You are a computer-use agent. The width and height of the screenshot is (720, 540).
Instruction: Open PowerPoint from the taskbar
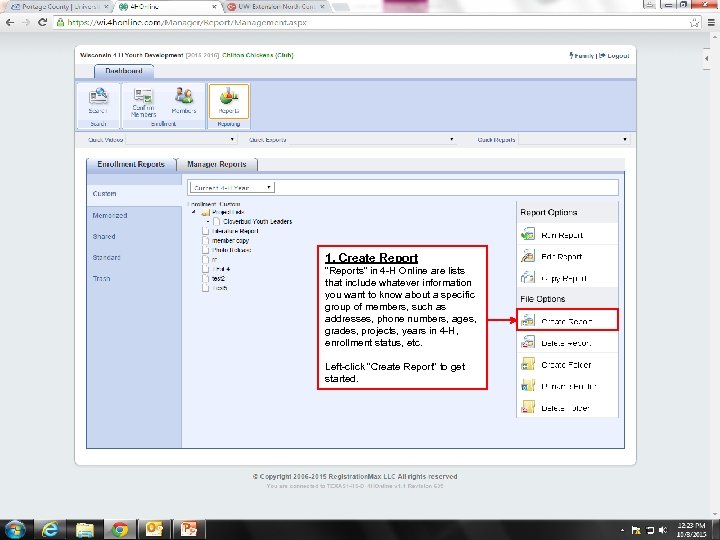click(x=189, y=530)
